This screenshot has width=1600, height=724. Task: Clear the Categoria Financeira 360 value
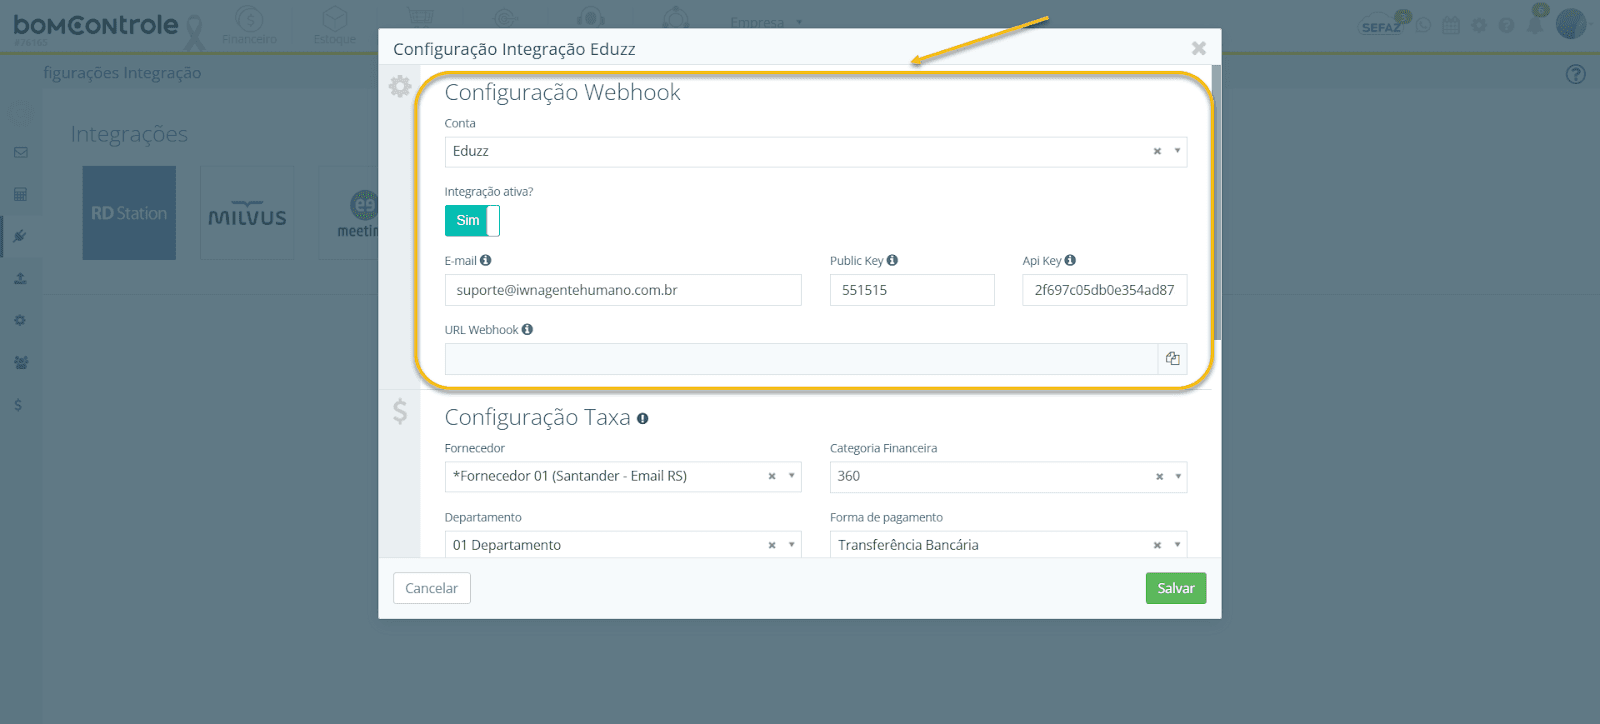(1159, 477)
